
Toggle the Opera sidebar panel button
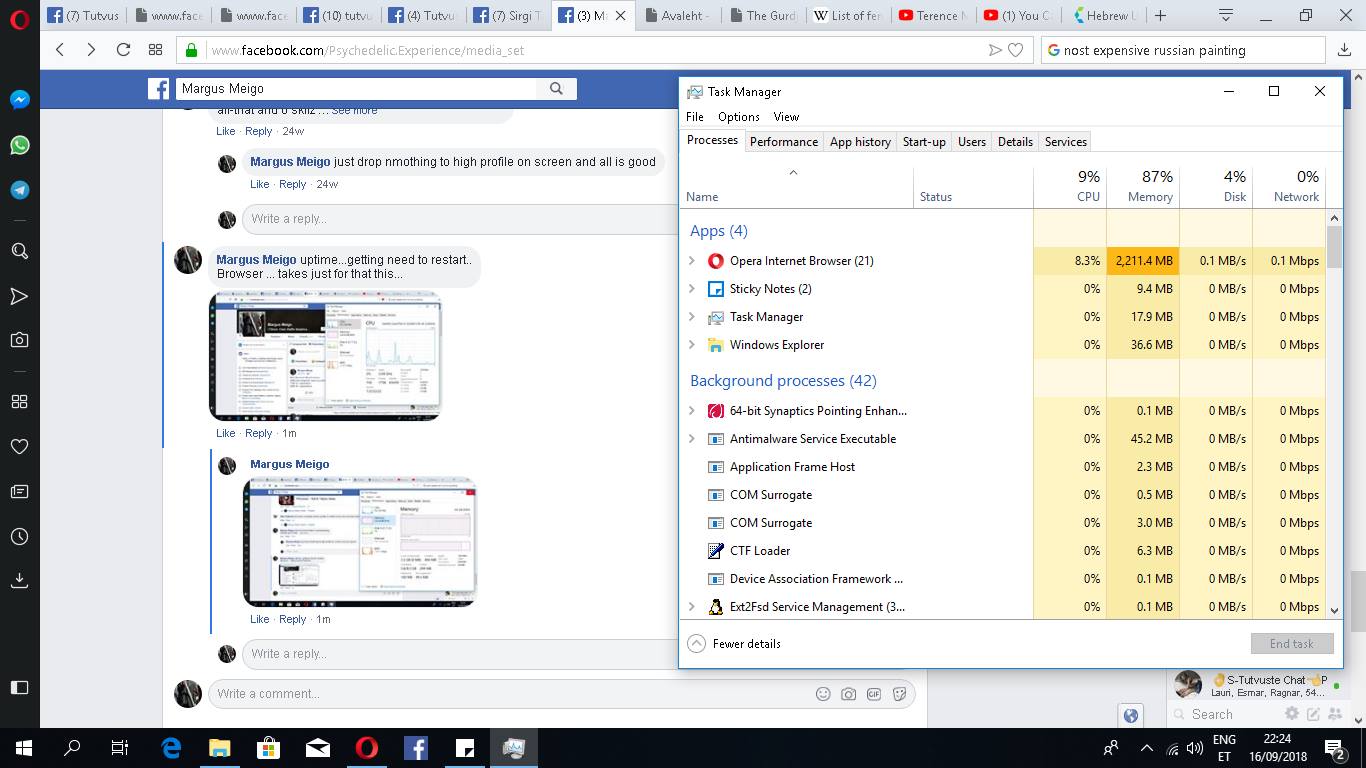click(x=19, y=687)
